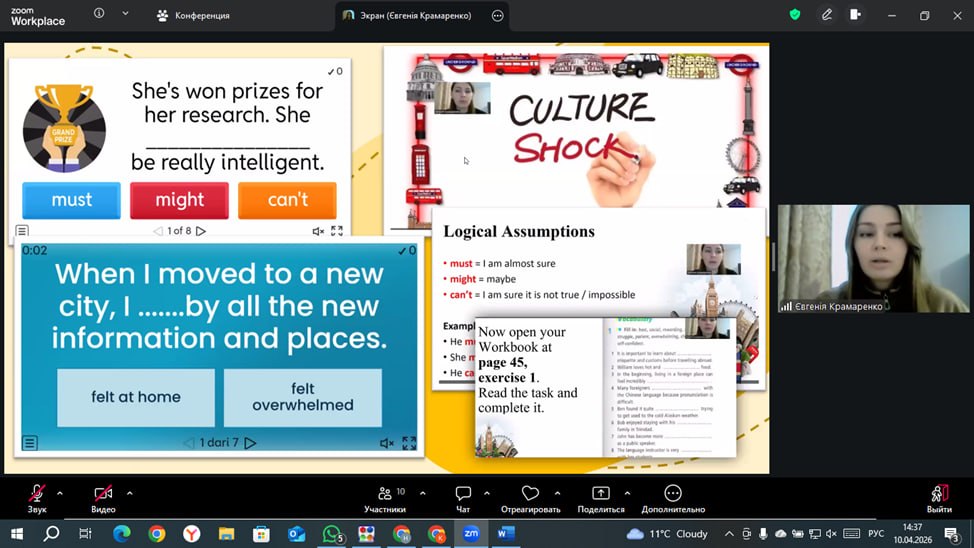Click Євгенія Крамаренко's video thumbnail

click(x=873, y=259)
